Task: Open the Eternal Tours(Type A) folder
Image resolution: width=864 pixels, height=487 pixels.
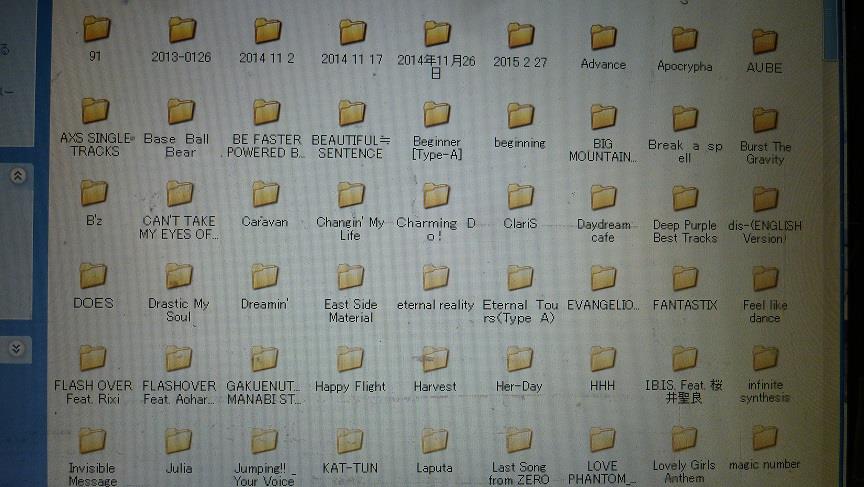Action: coord(520,278)
